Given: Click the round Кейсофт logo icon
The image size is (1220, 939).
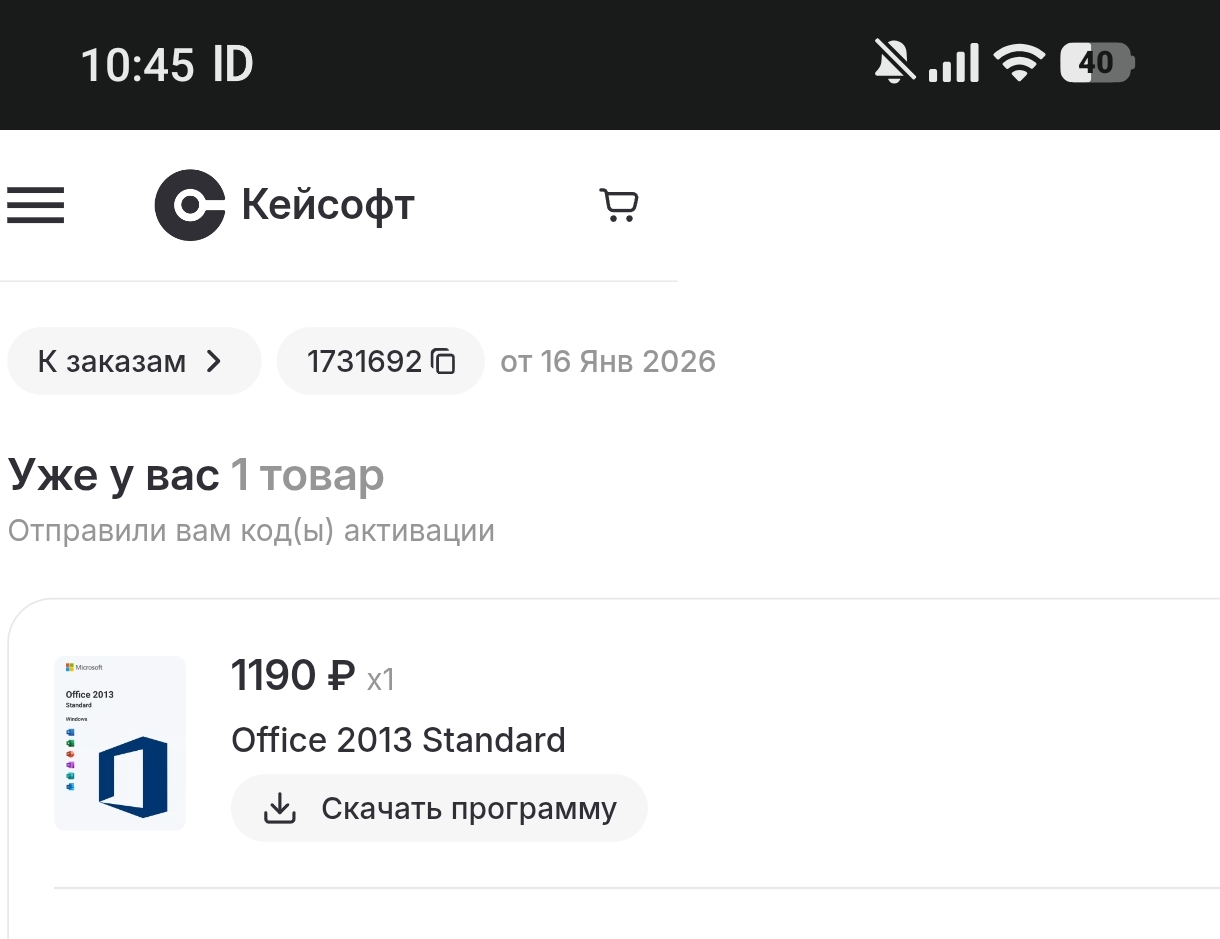Looking at the screenshot, I should click(x=189, y=205).
